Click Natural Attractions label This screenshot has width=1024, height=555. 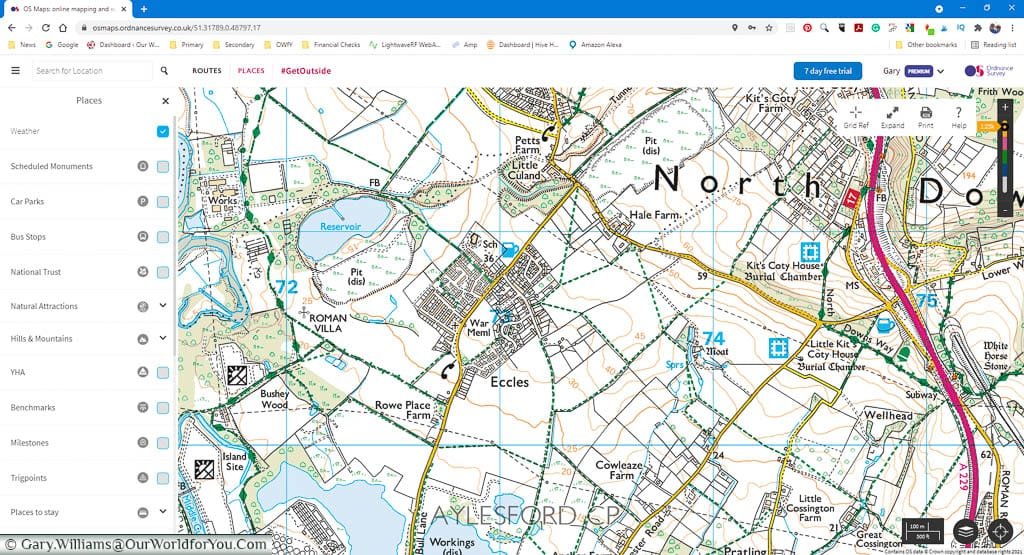tap(44, 306)
